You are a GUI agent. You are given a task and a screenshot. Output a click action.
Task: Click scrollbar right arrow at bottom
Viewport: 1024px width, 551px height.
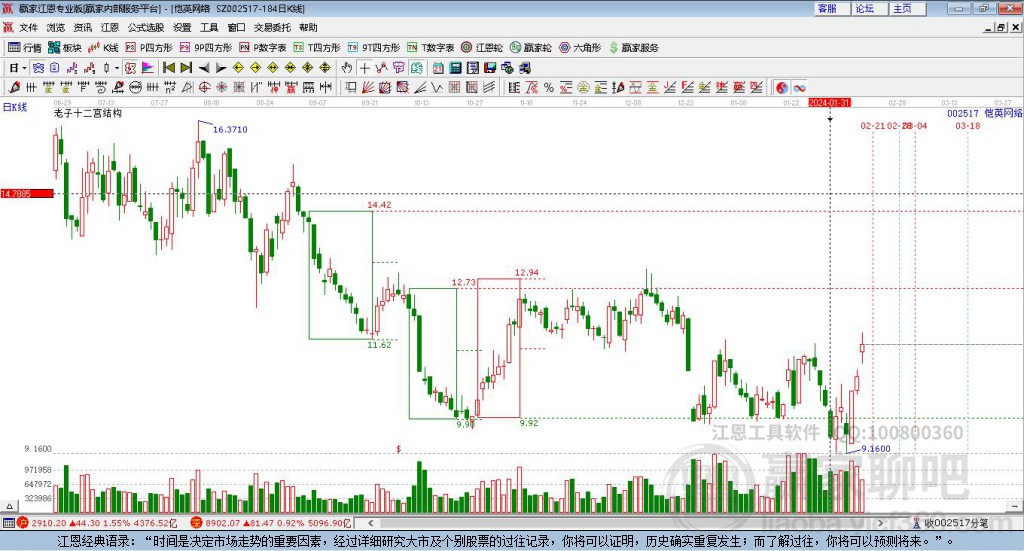880,522
